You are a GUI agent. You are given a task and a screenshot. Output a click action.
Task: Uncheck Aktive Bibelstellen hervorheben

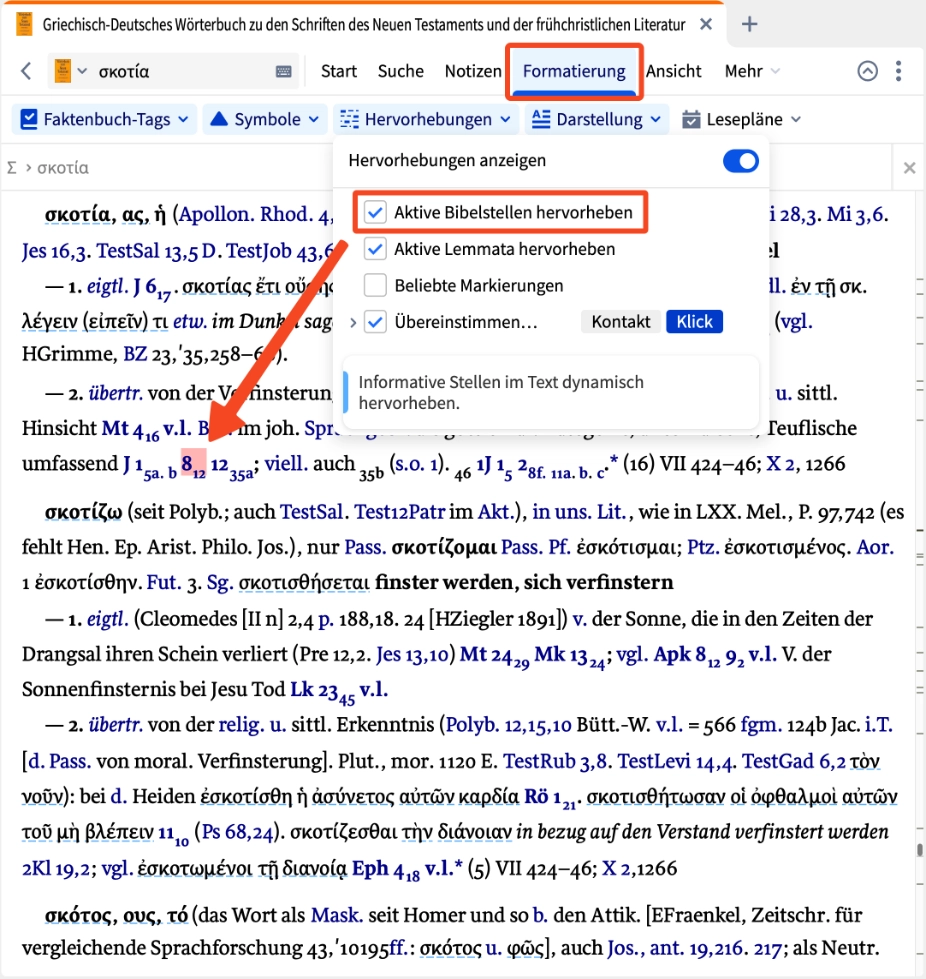[x=375, y=212]
